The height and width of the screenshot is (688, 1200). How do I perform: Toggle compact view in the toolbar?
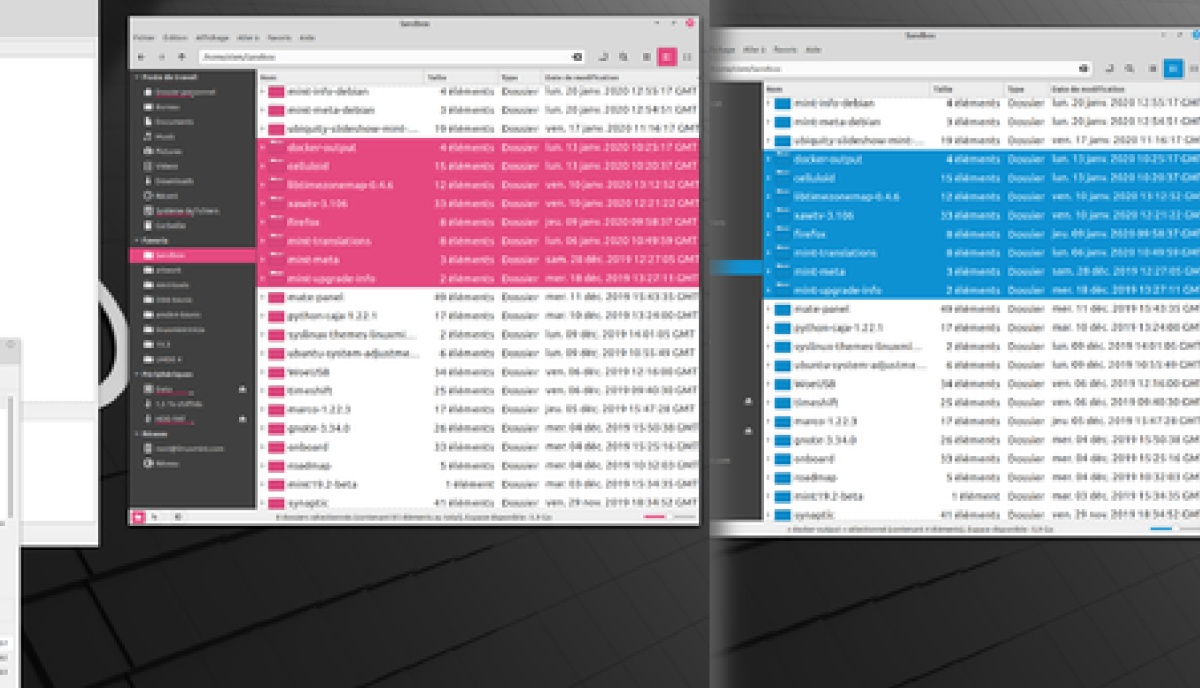click(x=686, y=57)
